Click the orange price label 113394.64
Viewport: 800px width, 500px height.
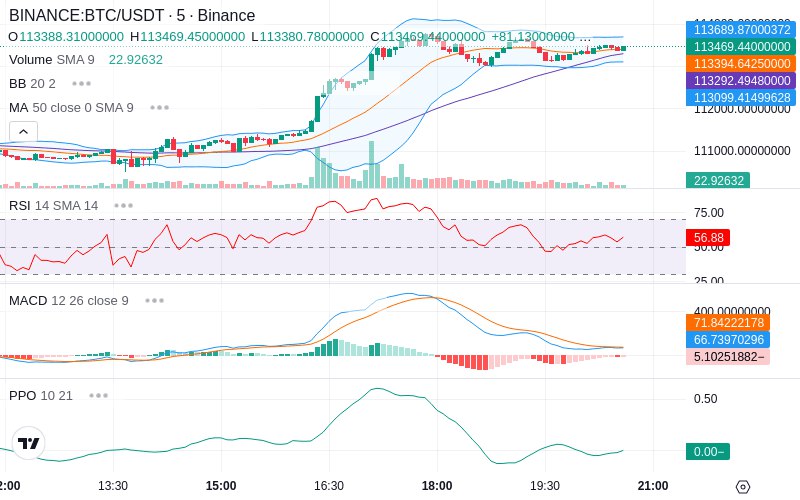point(741,63)
